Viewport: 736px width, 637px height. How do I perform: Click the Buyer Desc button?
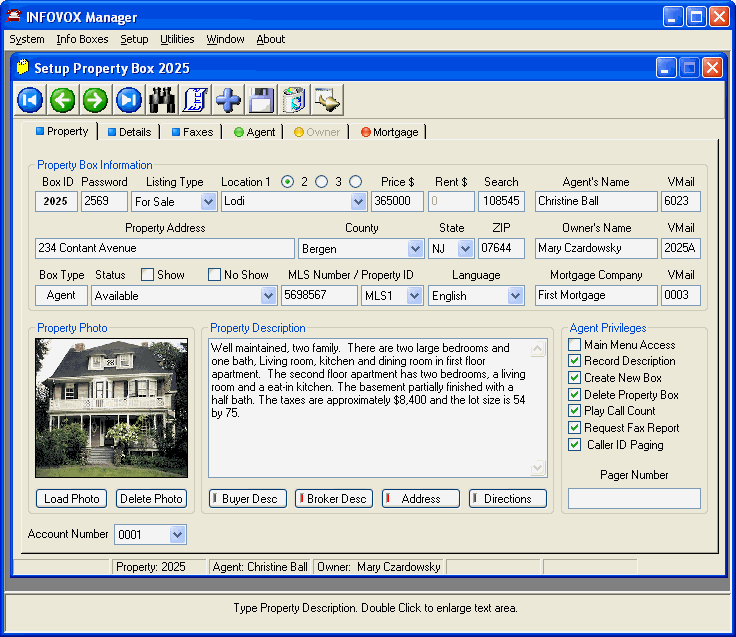point(248,499)
